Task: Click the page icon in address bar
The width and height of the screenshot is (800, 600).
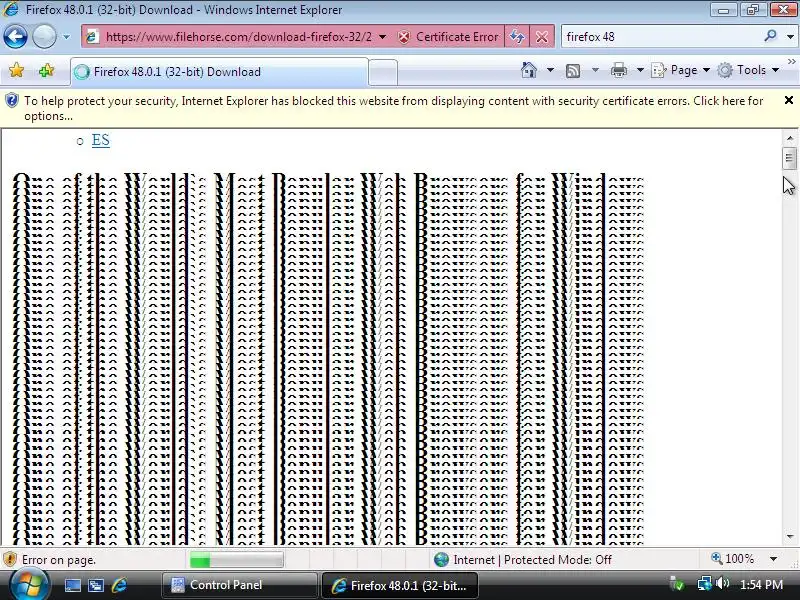Action: tap(92, 37)
